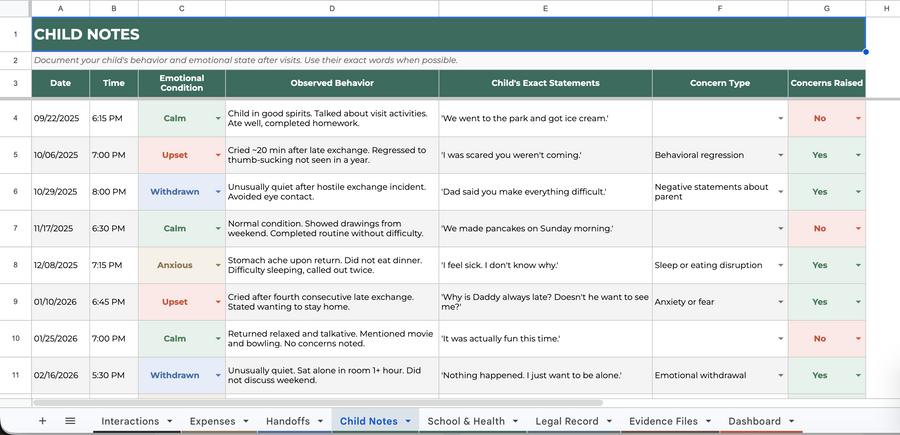
Task: Open Interactions tab dropdown arrow
Action: [169, 421]
